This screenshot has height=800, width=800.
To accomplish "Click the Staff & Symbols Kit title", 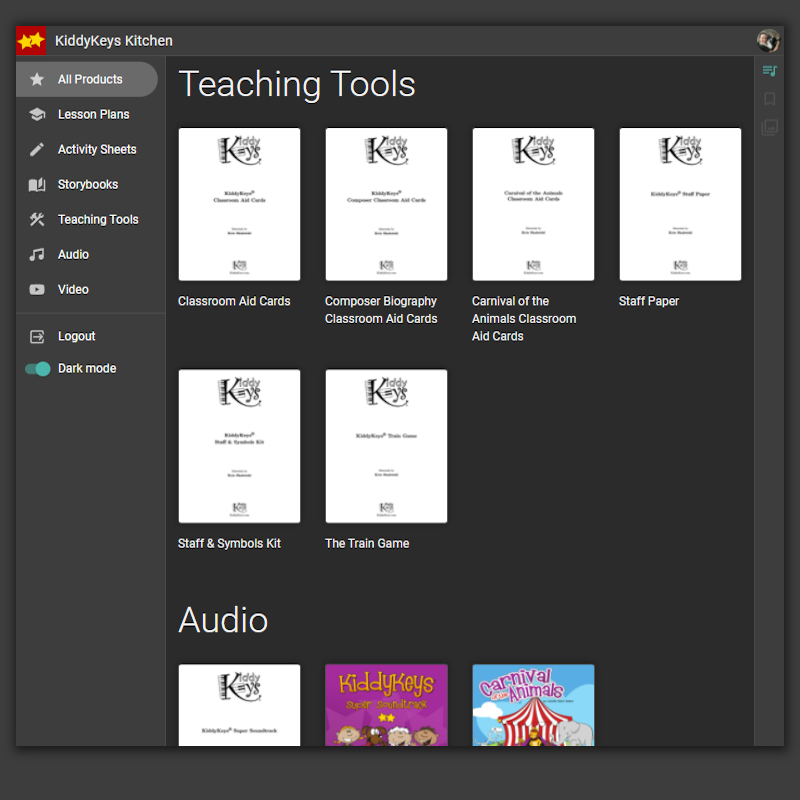I will click(229, 544).
